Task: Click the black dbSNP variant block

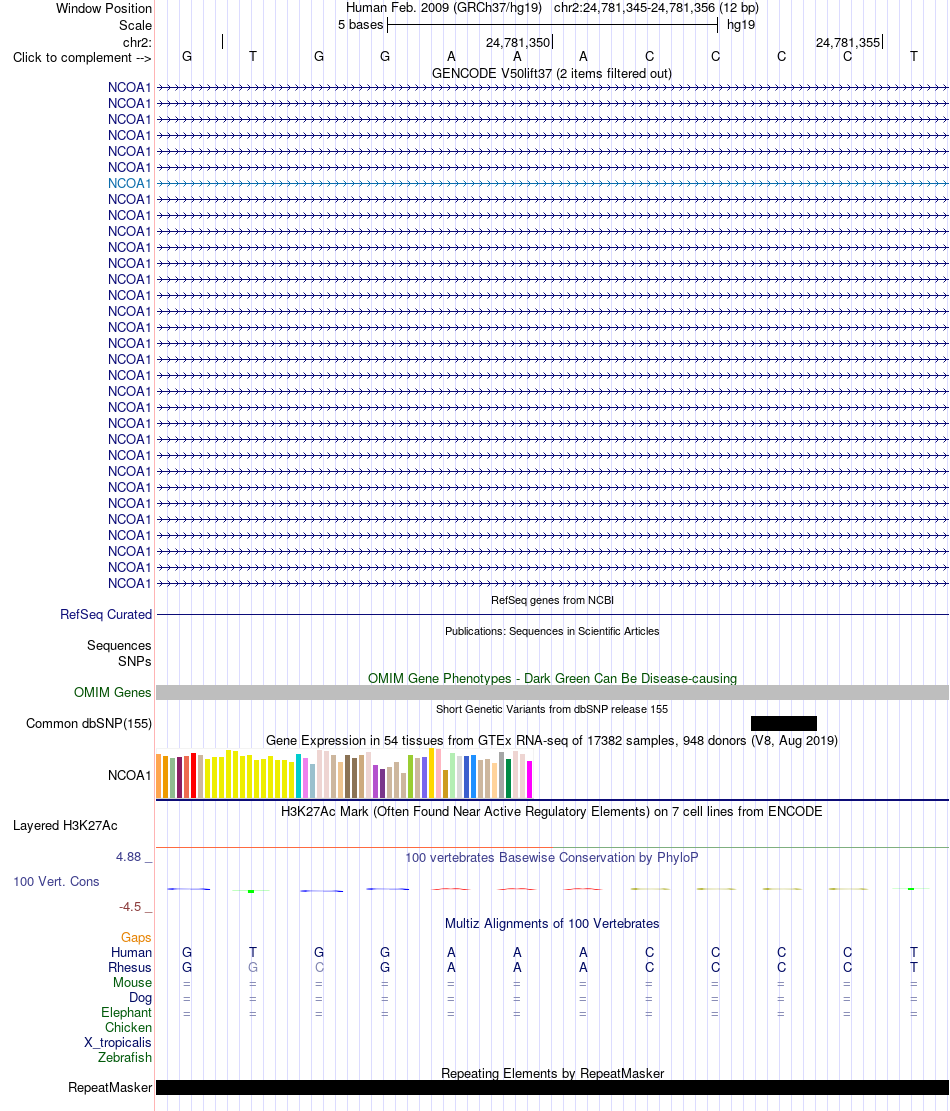Action: (784, 723)
